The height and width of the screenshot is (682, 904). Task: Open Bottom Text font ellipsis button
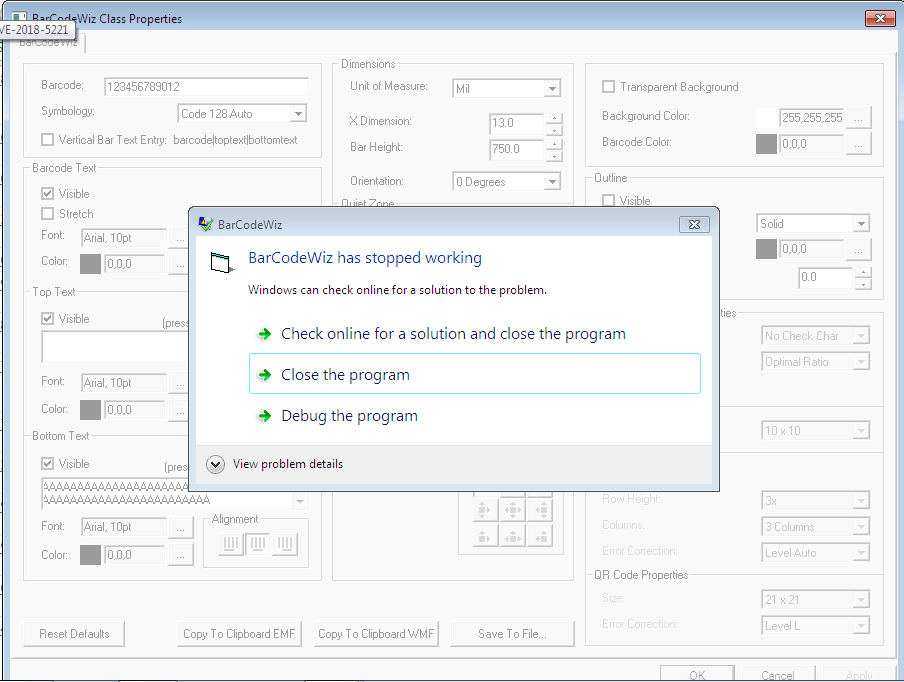coord(180,527)
